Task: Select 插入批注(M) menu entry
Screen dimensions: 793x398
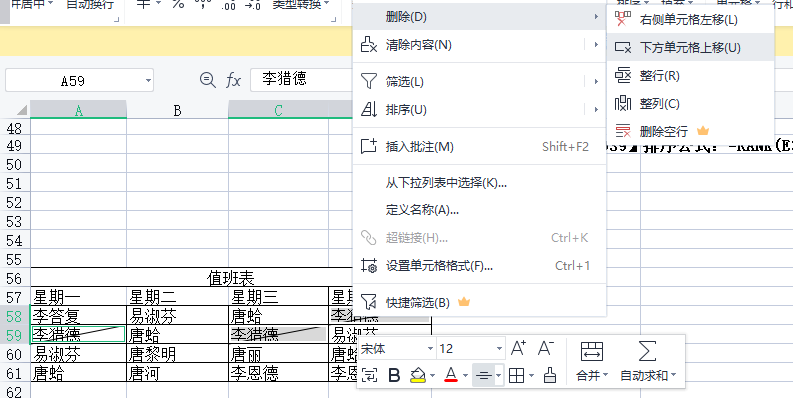Action: 479,146
